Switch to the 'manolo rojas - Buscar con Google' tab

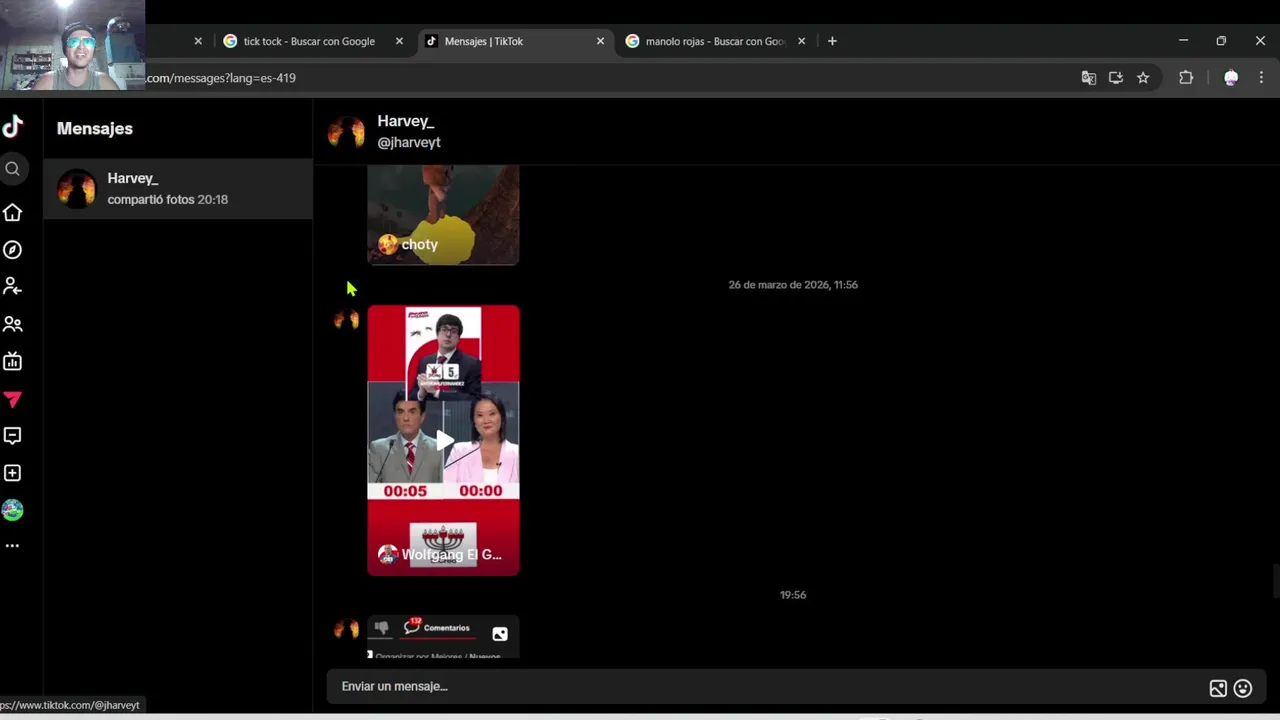715,41
